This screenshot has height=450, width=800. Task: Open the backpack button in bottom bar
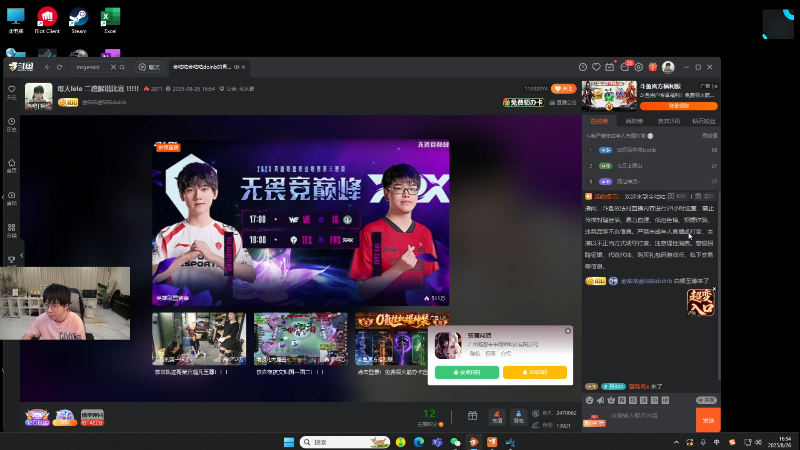pos(518,416)
